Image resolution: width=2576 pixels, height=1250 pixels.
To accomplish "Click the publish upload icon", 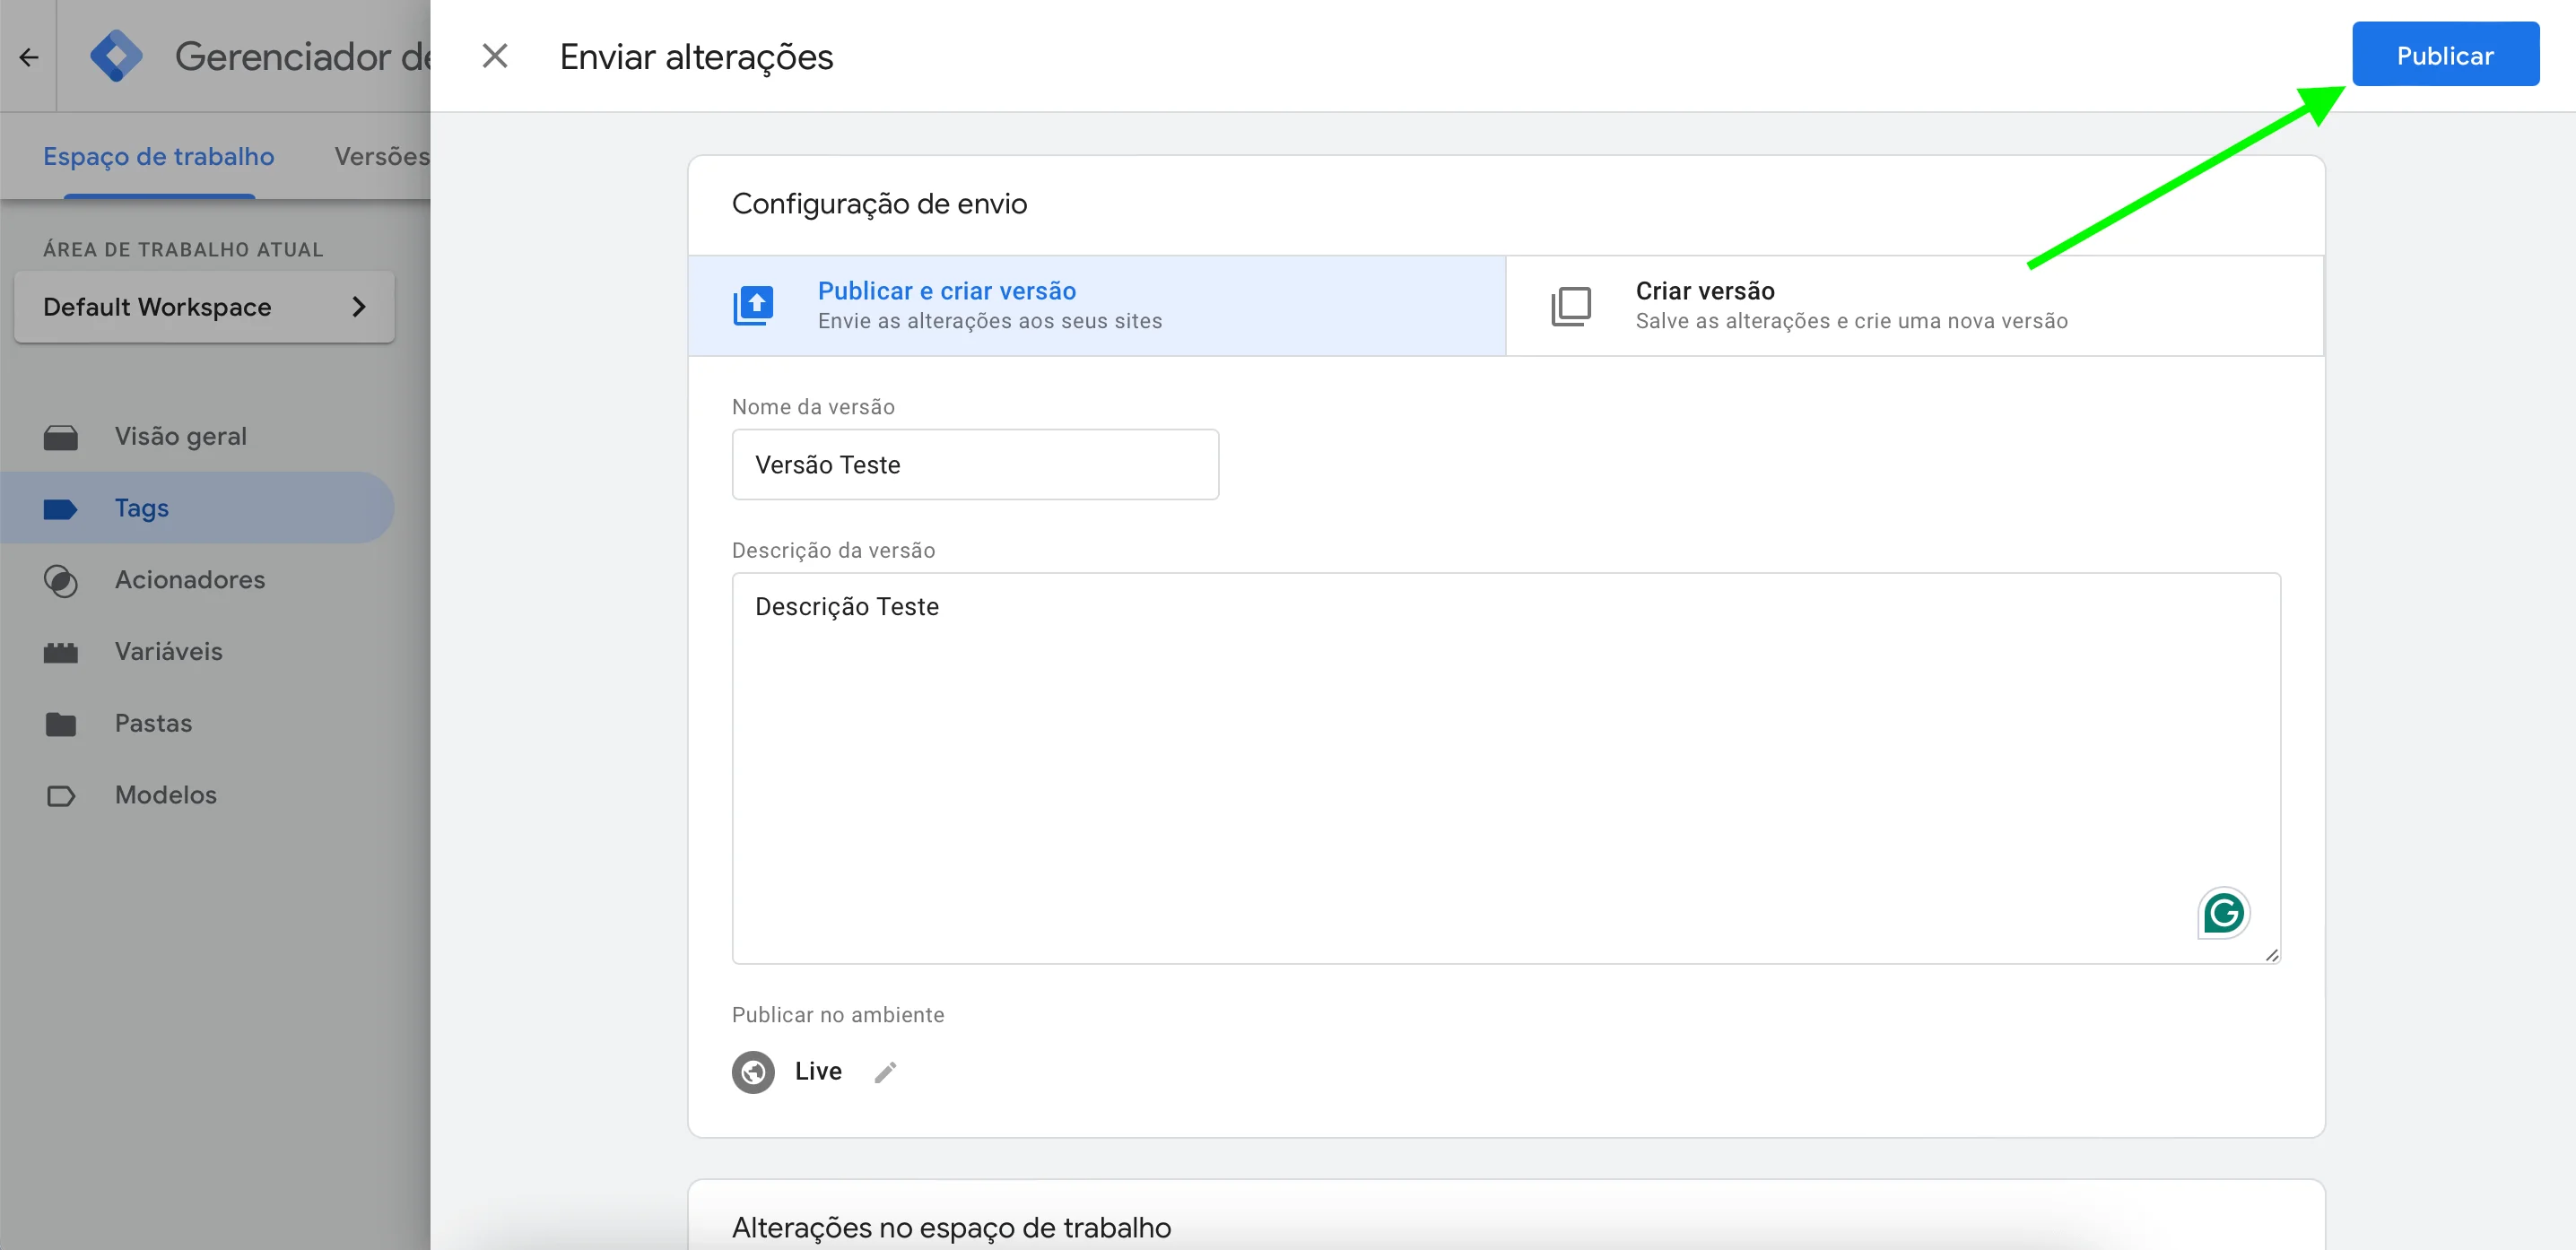I will [754, 305].
